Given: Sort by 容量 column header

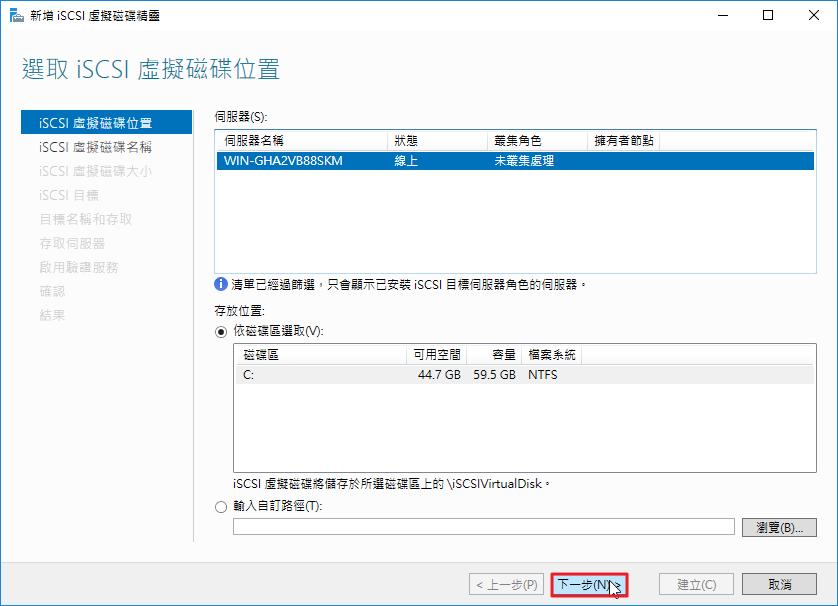Looking at the screenshot, I should 494,354.
